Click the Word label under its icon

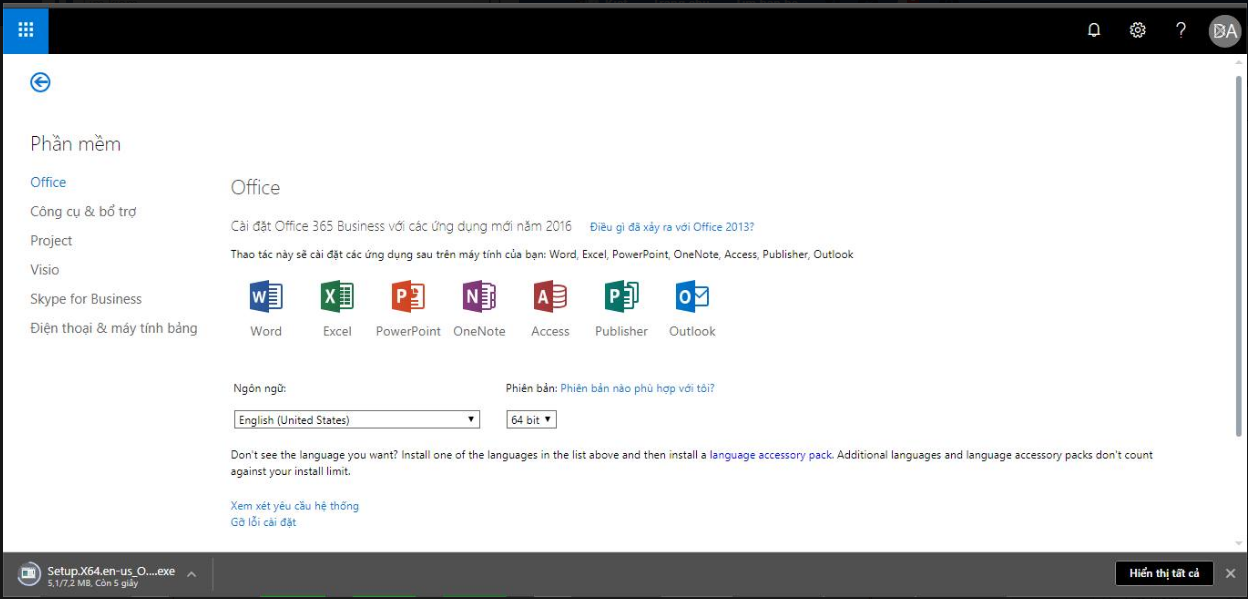[x=266, y=331]
